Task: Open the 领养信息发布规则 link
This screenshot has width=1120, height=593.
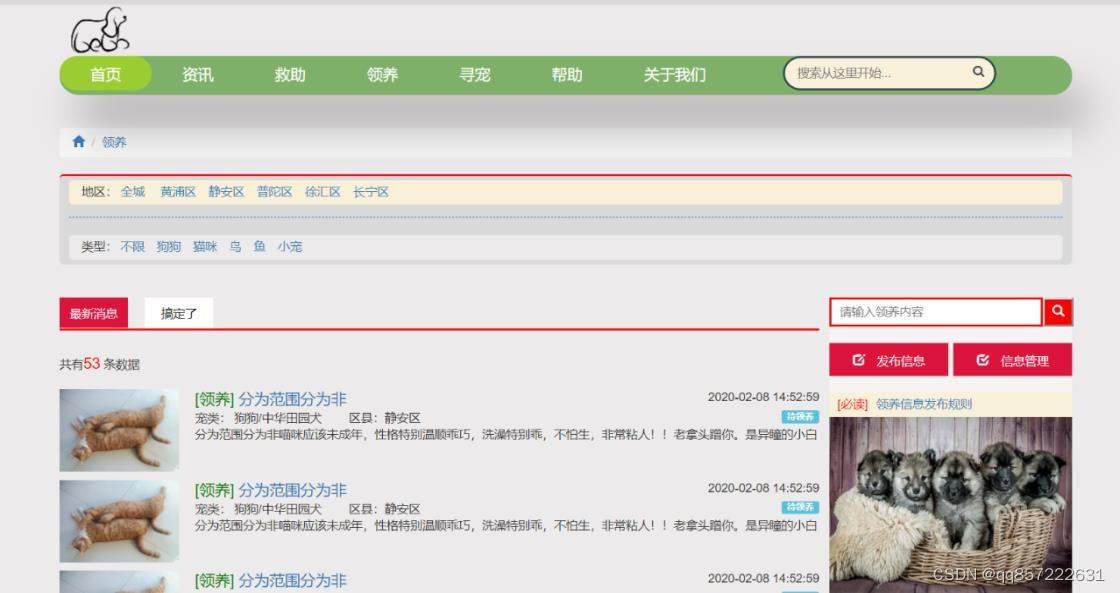Action: tap(924, 404)
